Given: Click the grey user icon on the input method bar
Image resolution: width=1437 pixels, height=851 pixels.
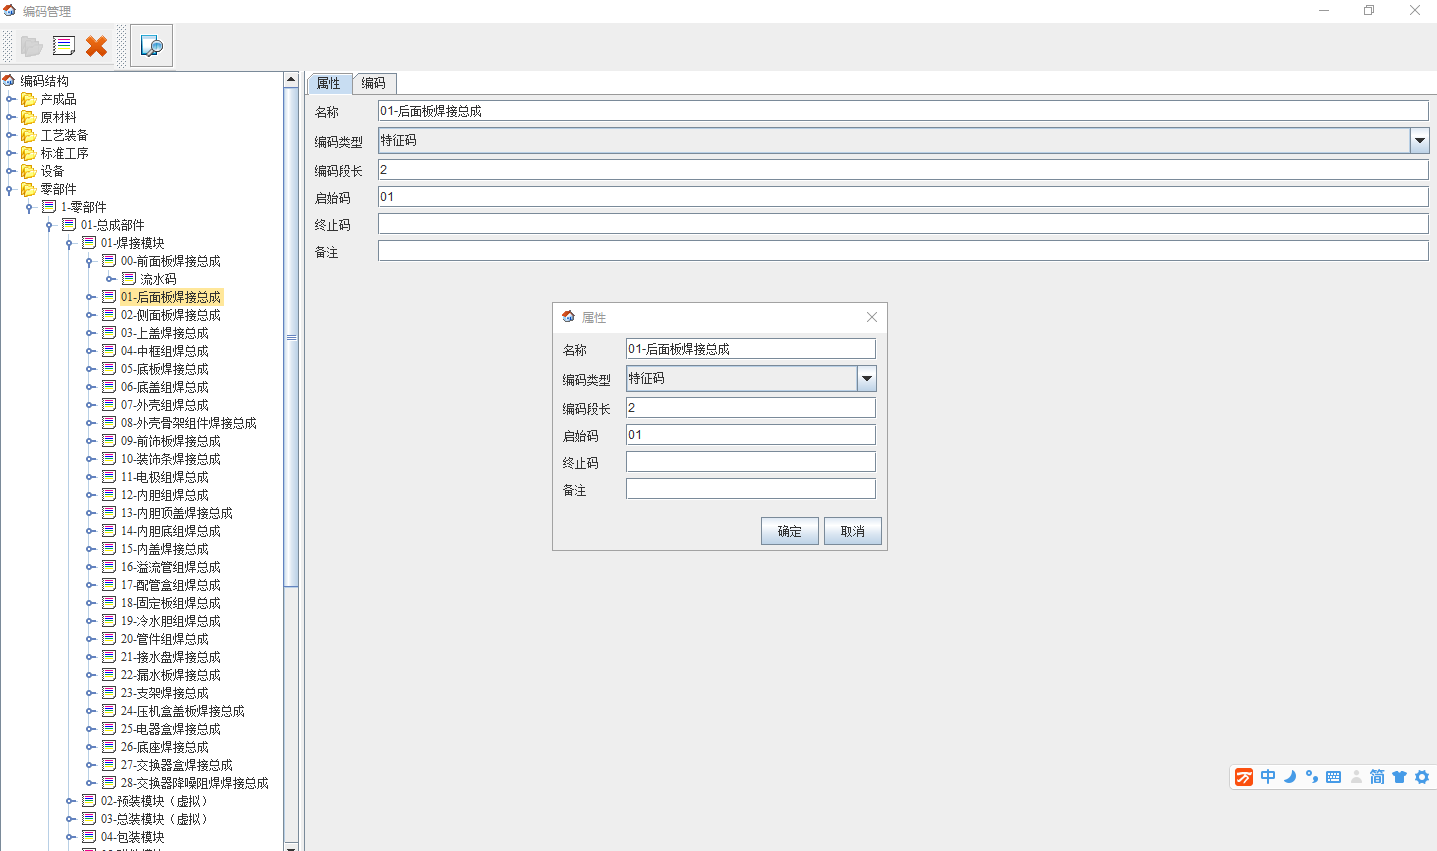Looking at the screenshot, I should click(1356, 777).
